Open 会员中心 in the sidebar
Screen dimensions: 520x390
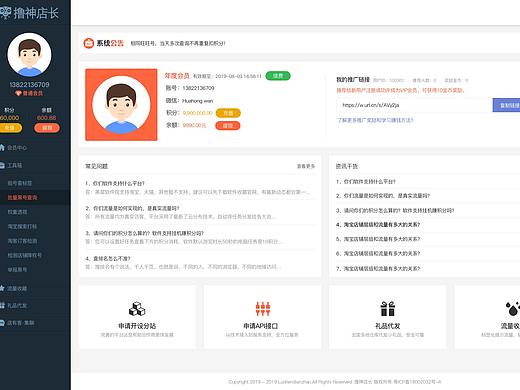17,148
